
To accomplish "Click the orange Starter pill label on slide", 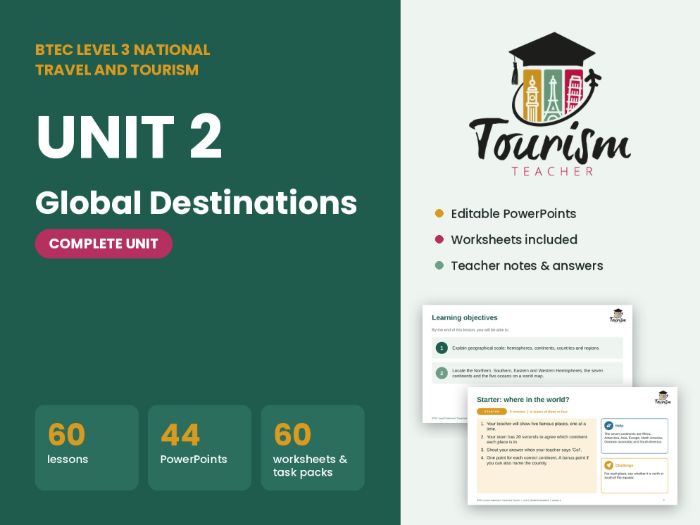I will (x=492, y=412).
